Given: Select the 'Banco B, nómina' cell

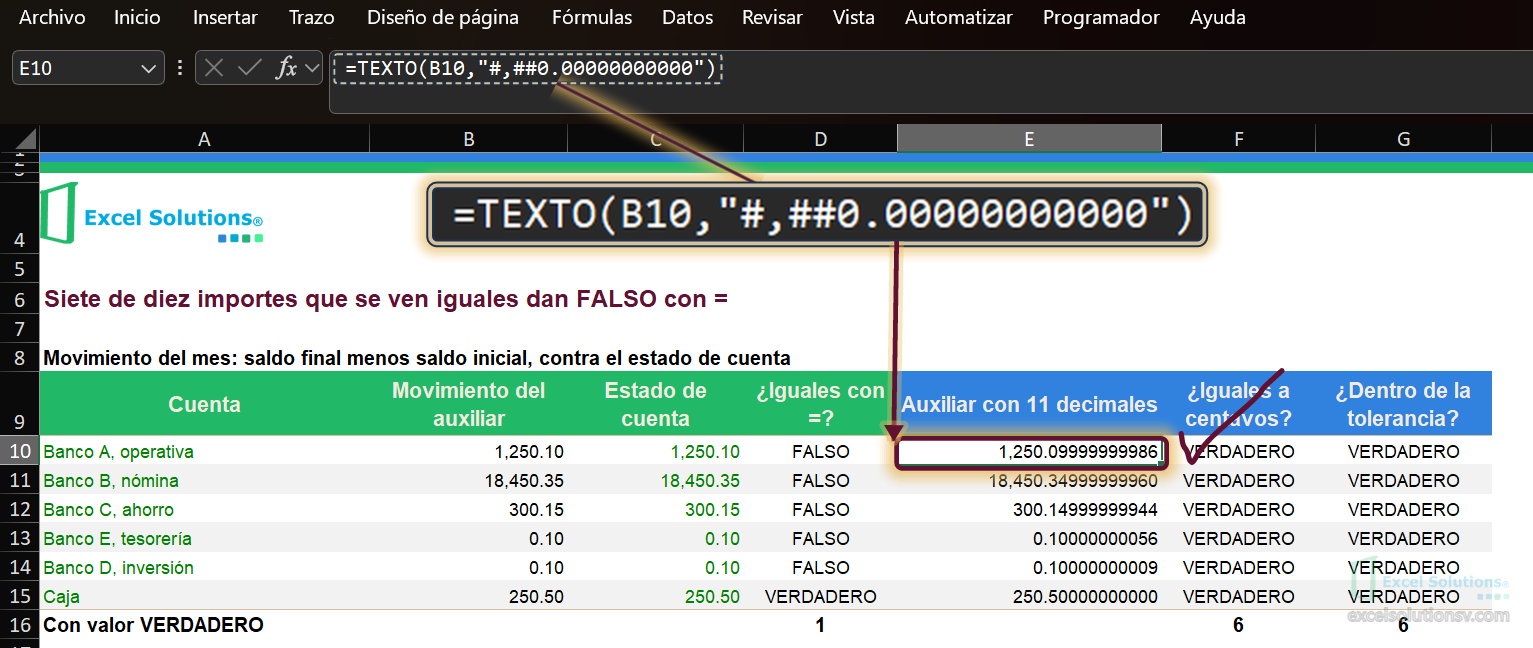Looking at the screenshot, I should tap(204, 480).
